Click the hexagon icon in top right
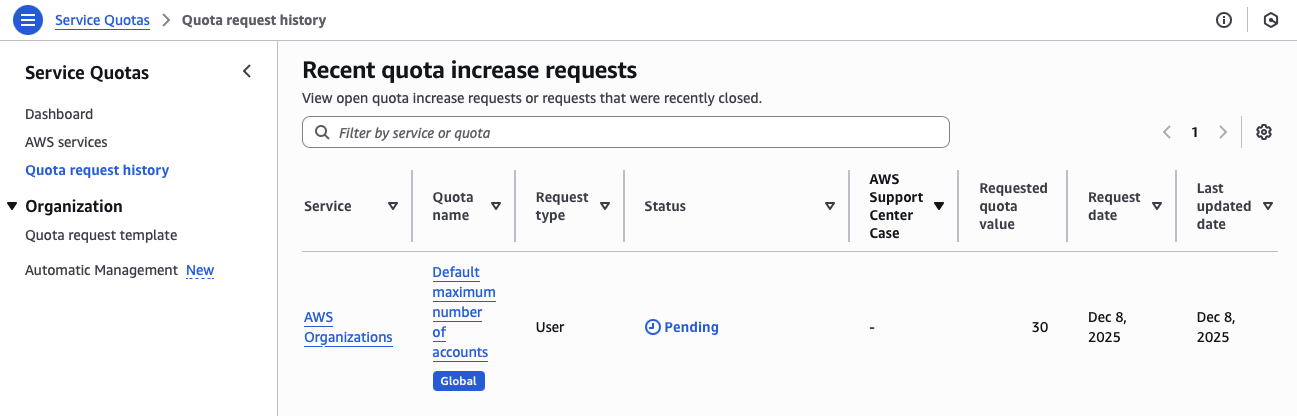Screen dimensions: 1297x416 1271,20
